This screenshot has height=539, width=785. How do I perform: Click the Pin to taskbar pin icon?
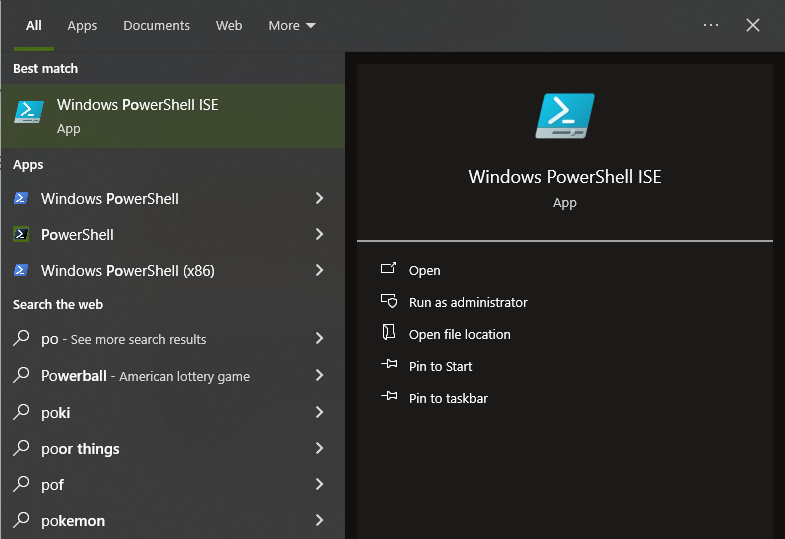click(x=389, y=396)
